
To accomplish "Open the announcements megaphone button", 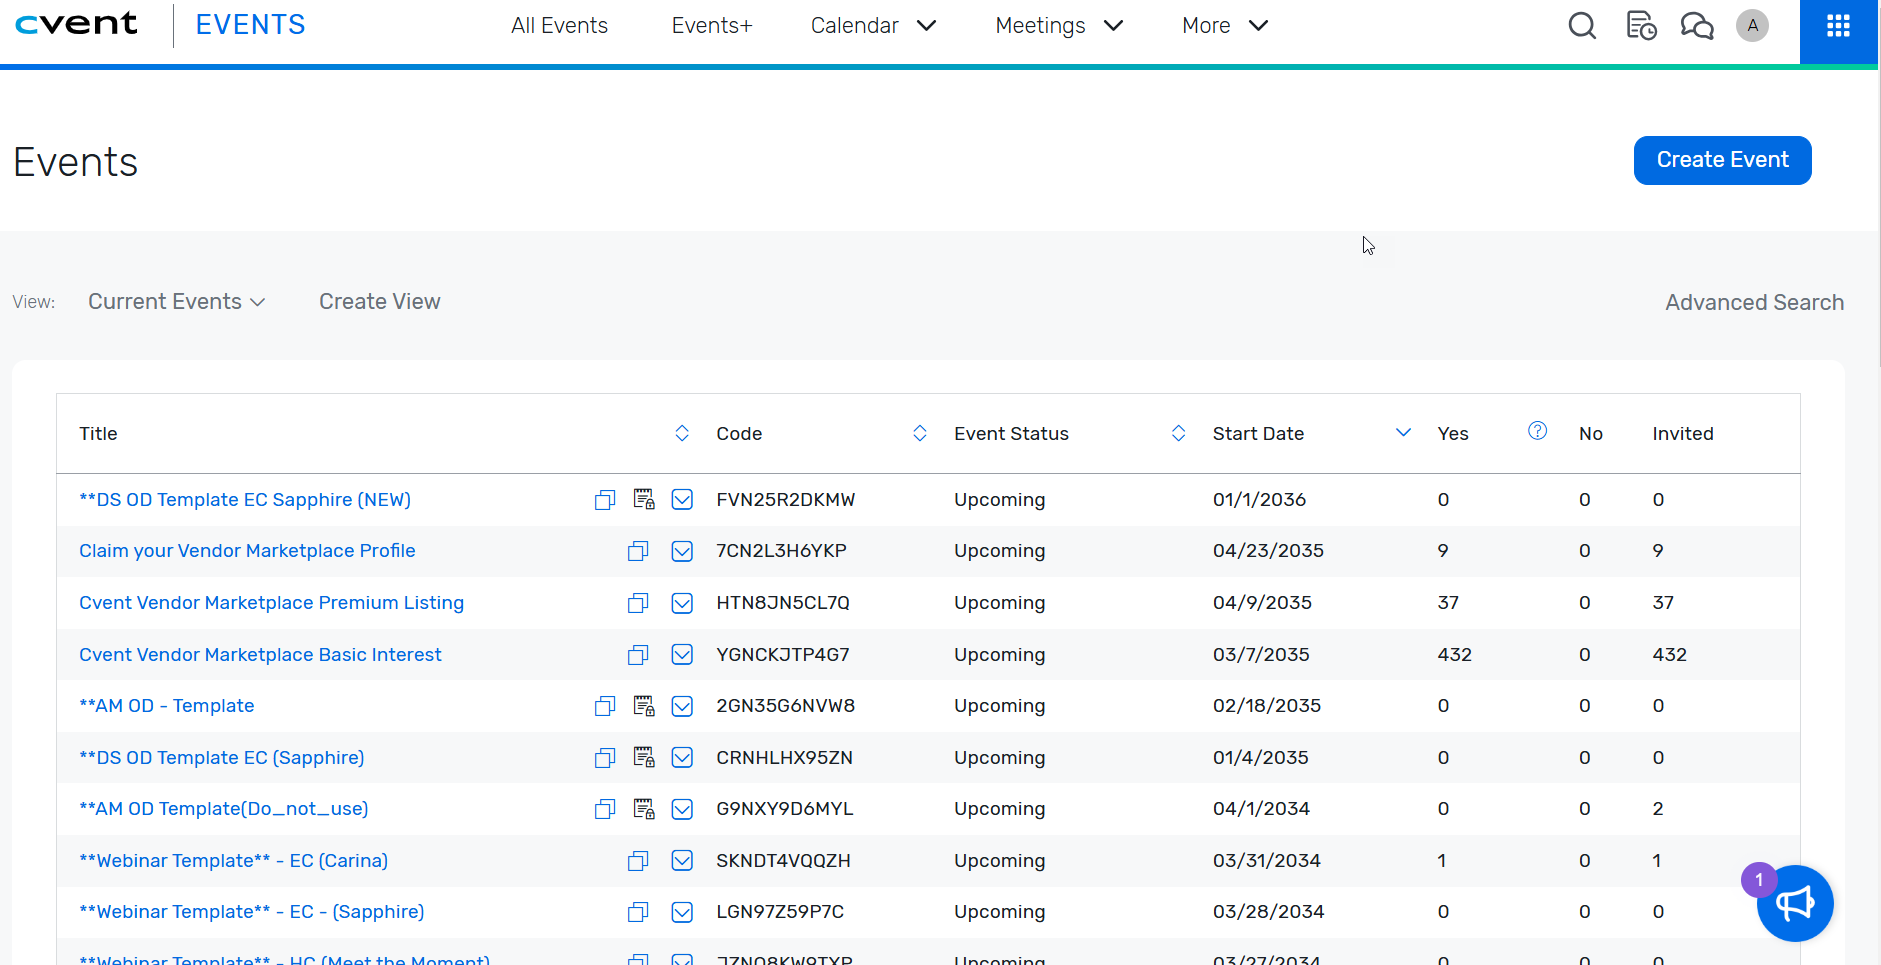I will tap(1795, 903).
